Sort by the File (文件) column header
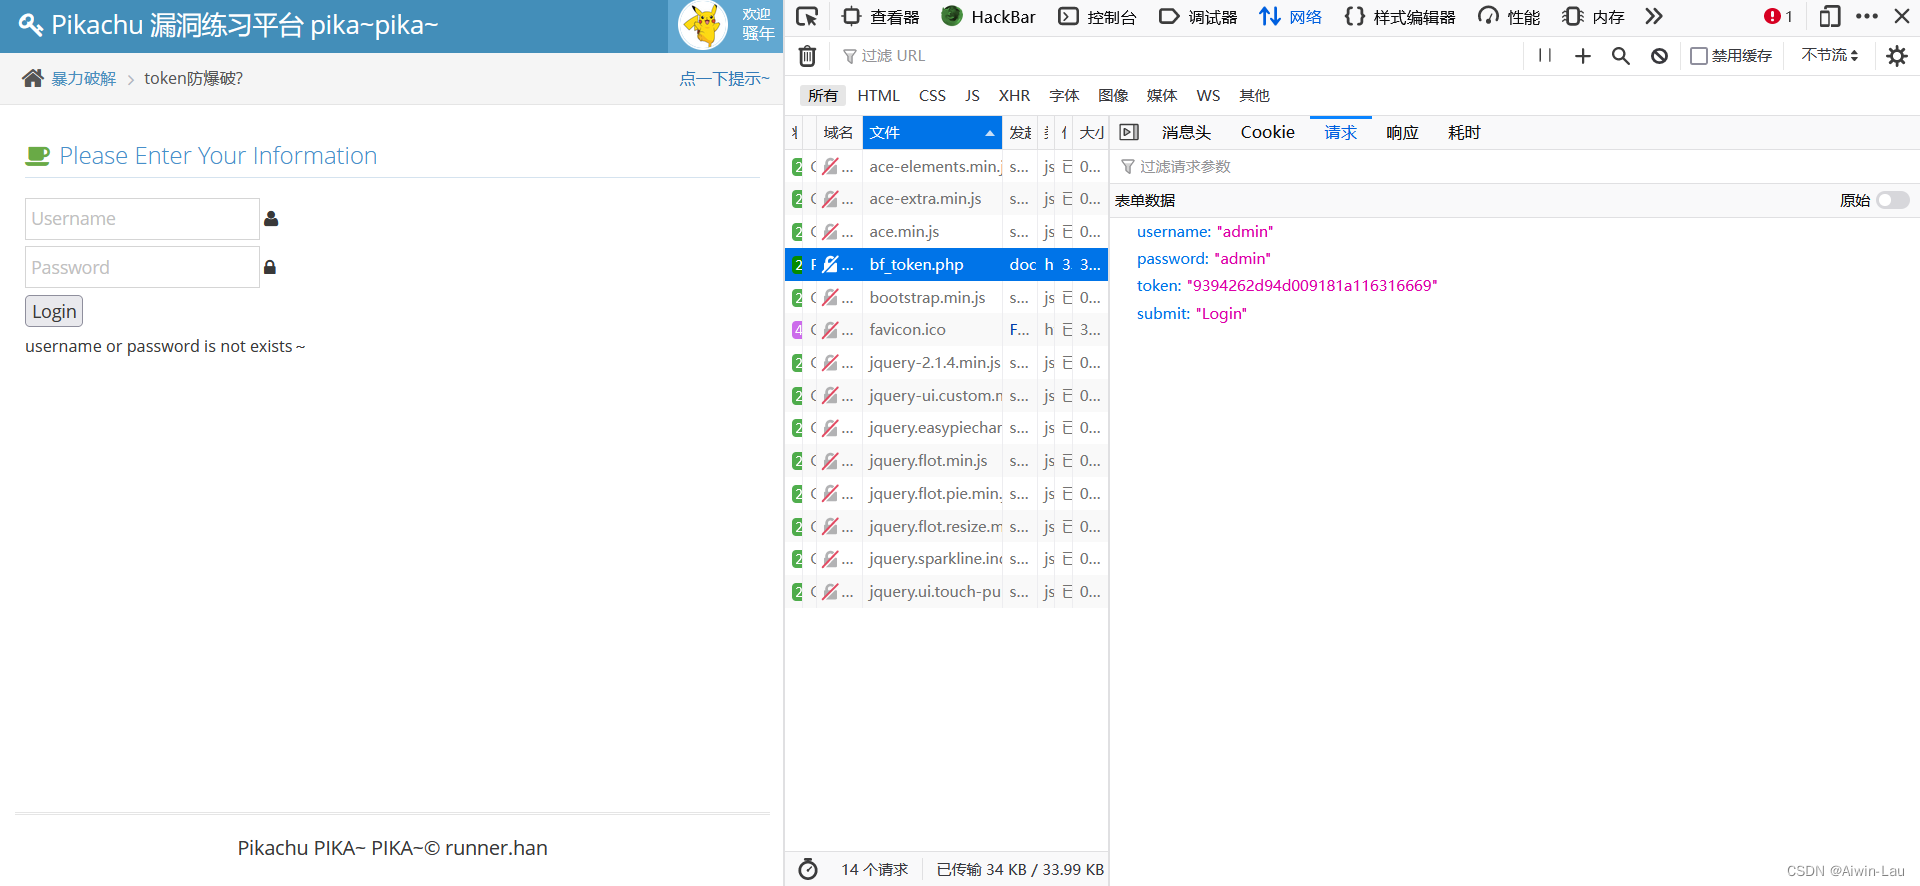This screenshot has width=1920, height=886. tap(932, 133)
